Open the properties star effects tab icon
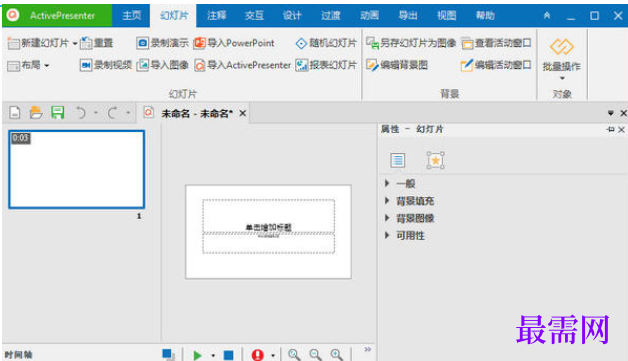This screenshot has height=361, width=628. 435,160
